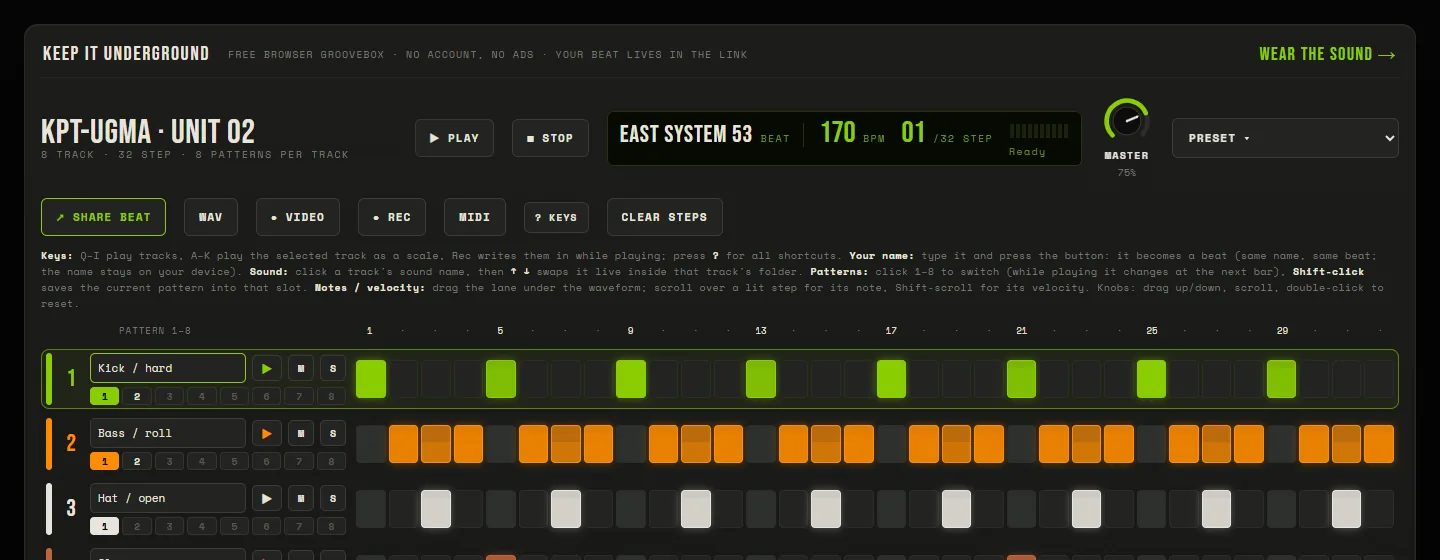The height and width of the screenshot is (560, 1440).
Task: Switch Bass track to pattern 1
Action: point(104,461)
